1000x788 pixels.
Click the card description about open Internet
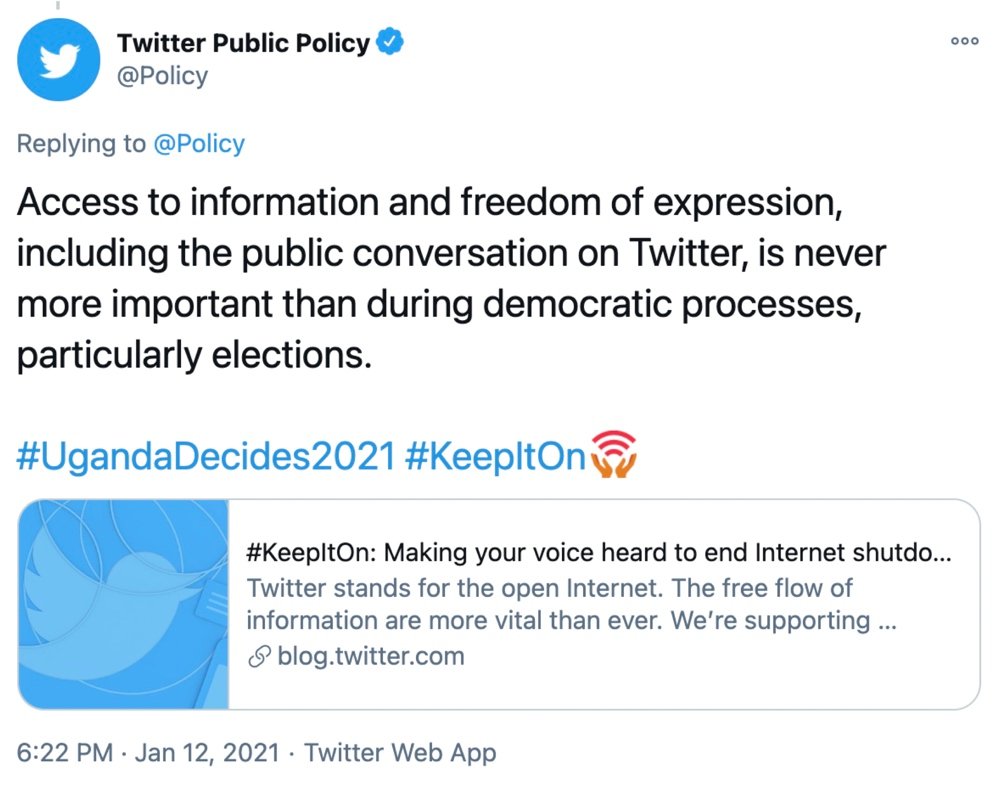click(570, 604)
